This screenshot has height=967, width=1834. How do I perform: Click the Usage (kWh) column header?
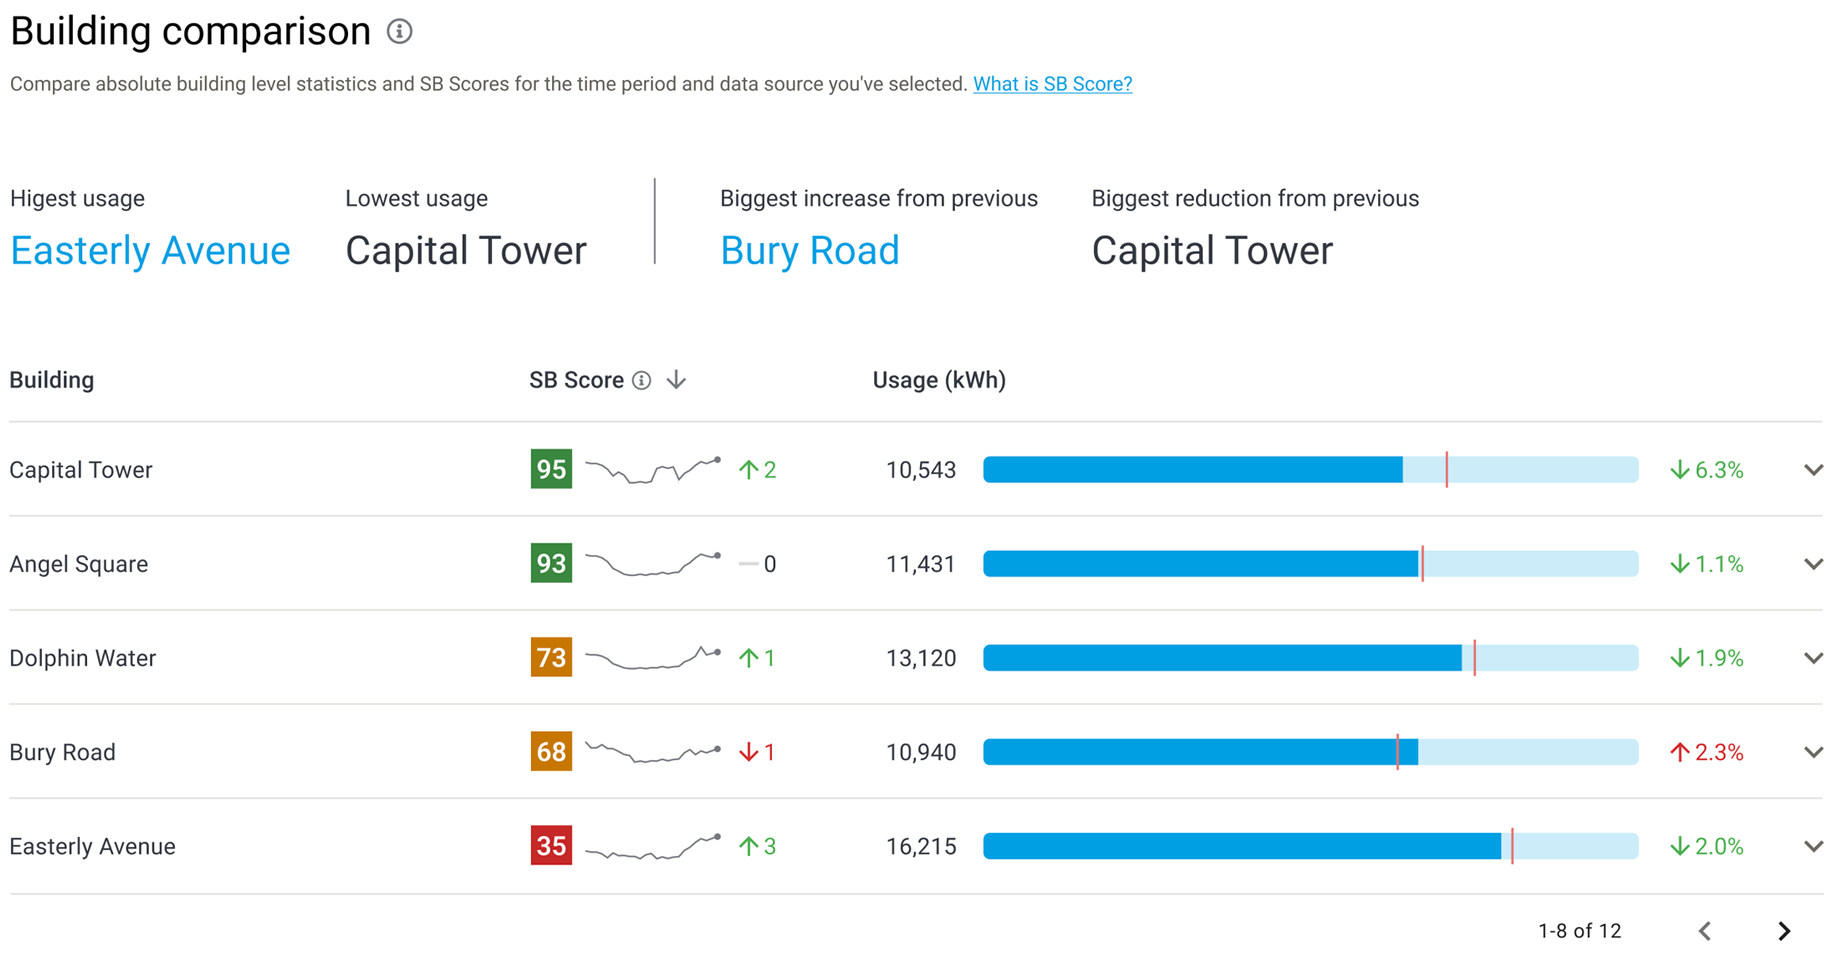(939, 380)
